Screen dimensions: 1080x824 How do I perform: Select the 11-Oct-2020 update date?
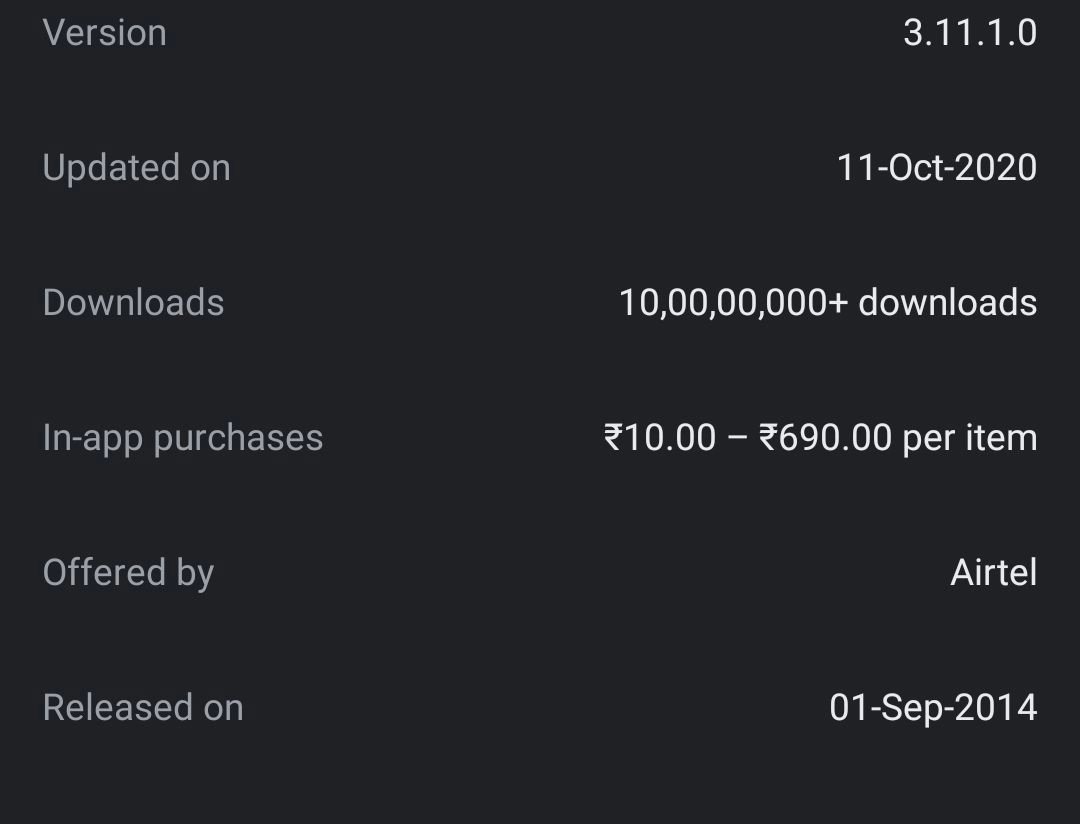click(x=936, y=168)
